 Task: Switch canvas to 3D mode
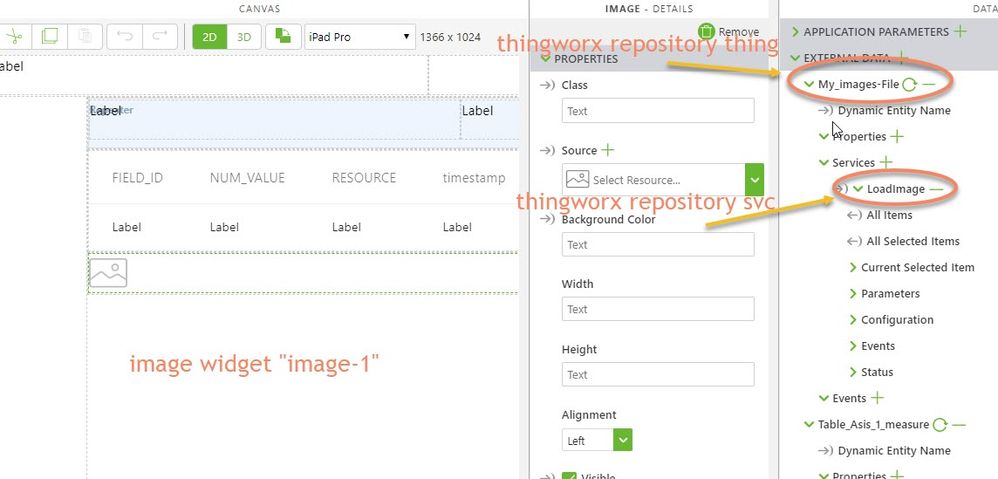point(244,37)
